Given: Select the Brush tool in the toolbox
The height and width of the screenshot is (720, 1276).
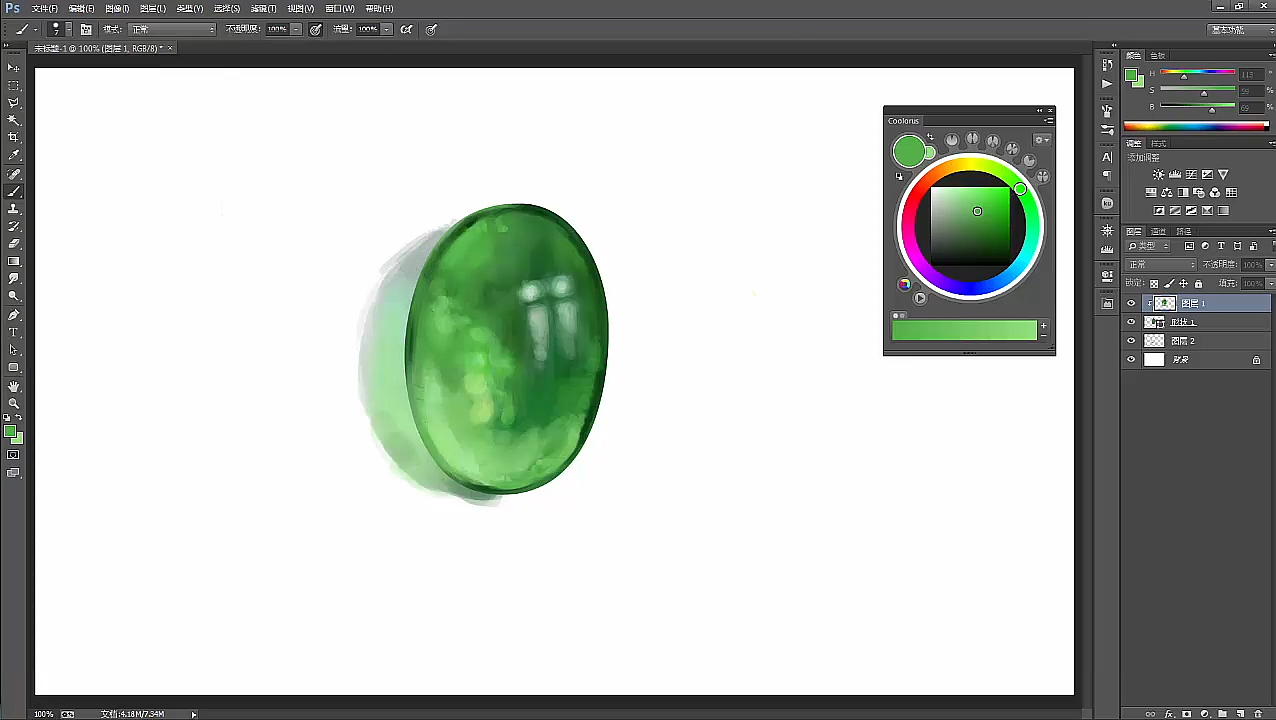Looking at the screenshot, I should tap(14, 191).
